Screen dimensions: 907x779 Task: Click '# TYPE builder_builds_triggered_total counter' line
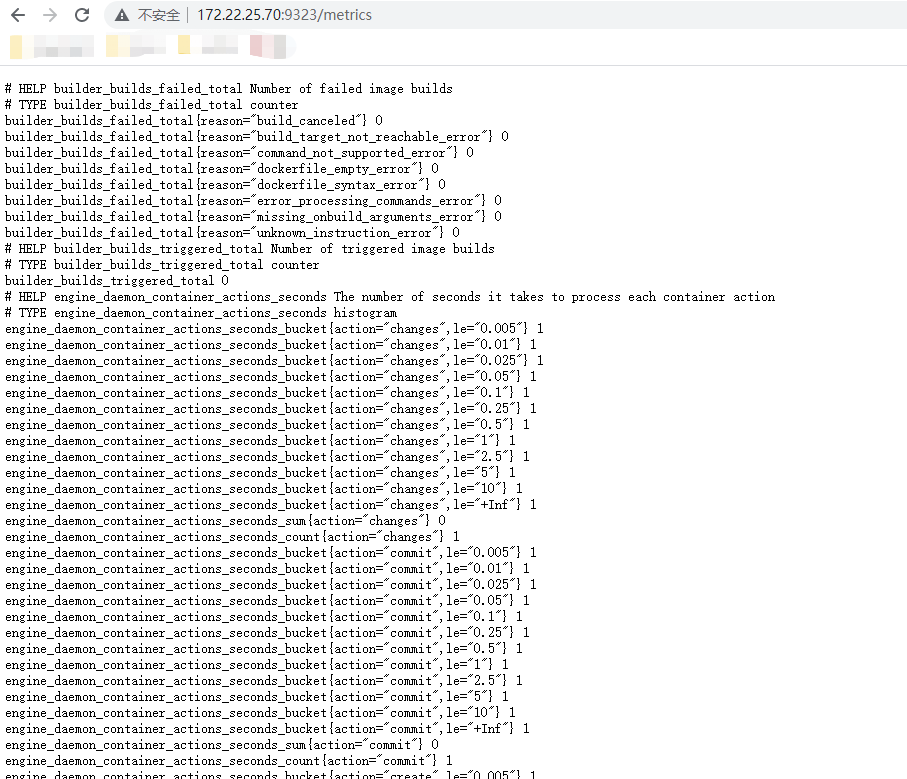162,265
